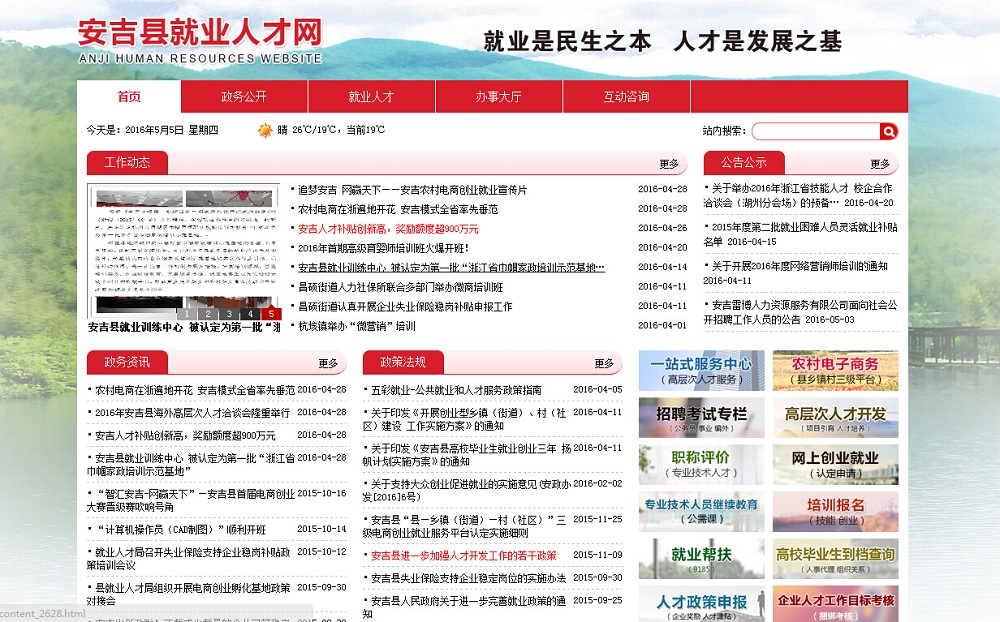
Task: Open 专业技术人员继续教育 banner
Action: pyautogui.click(x=702, y=512)
